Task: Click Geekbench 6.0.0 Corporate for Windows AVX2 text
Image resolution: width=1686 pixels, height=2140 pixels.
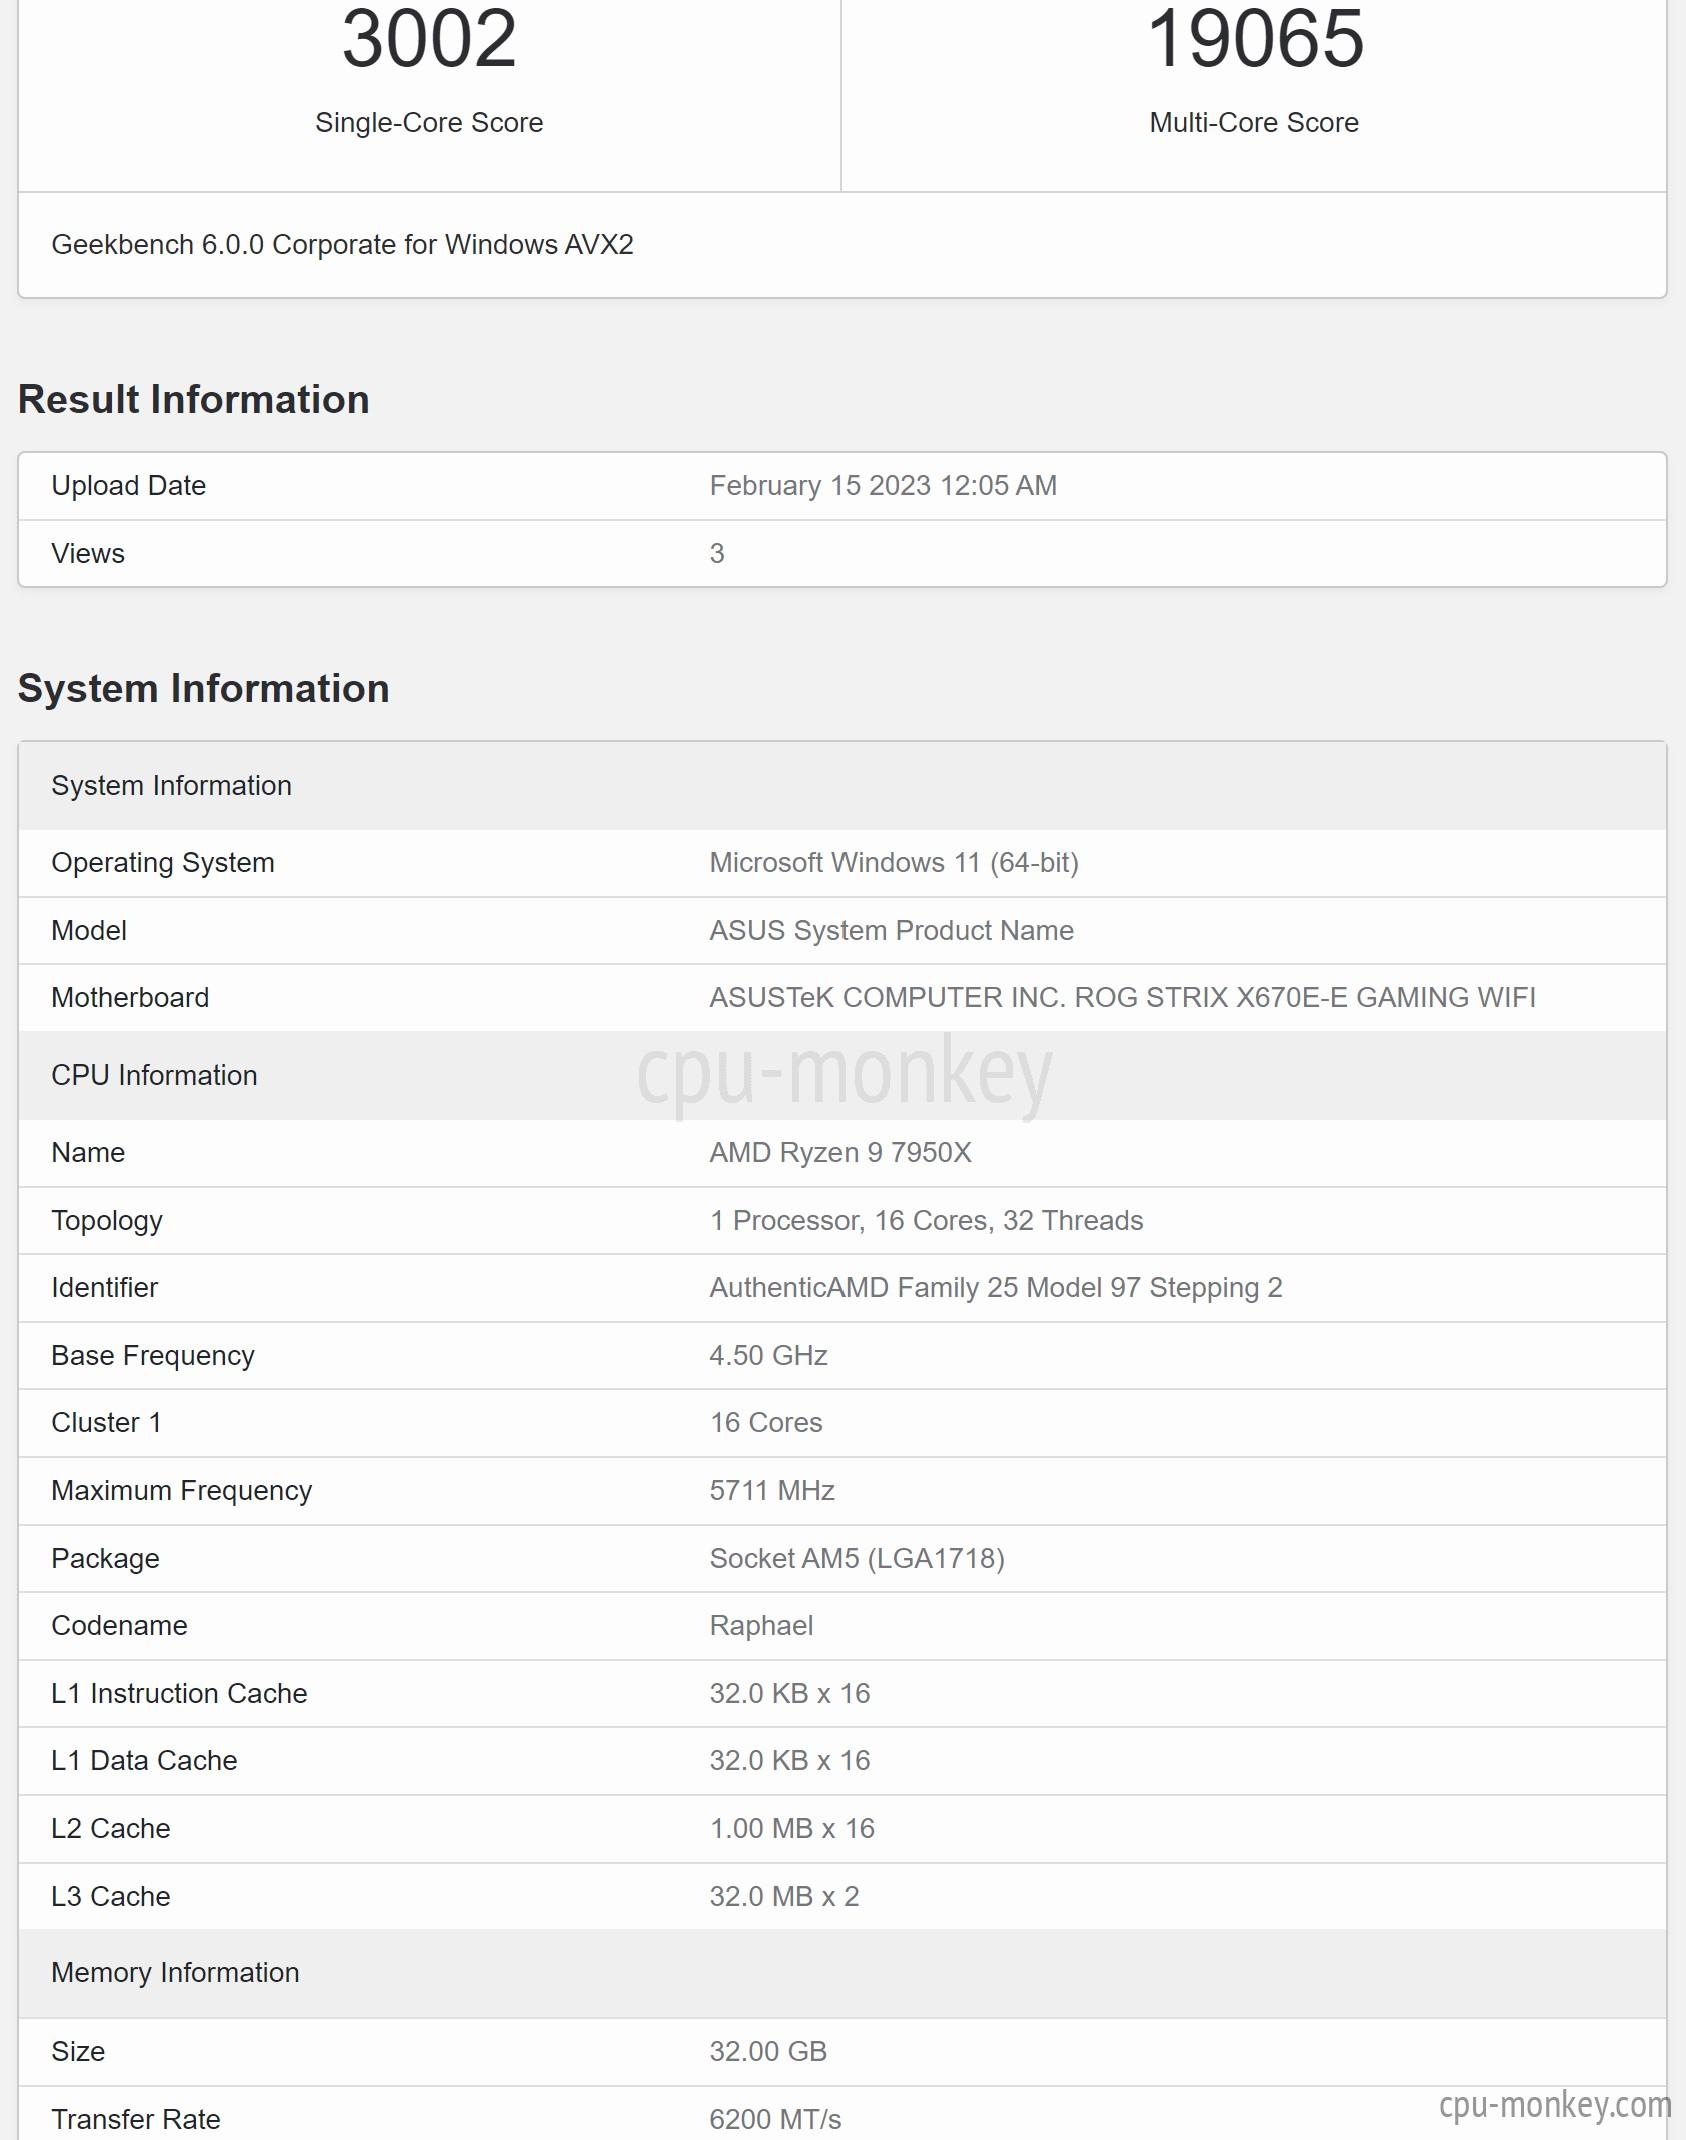Action: click(342, 245)
